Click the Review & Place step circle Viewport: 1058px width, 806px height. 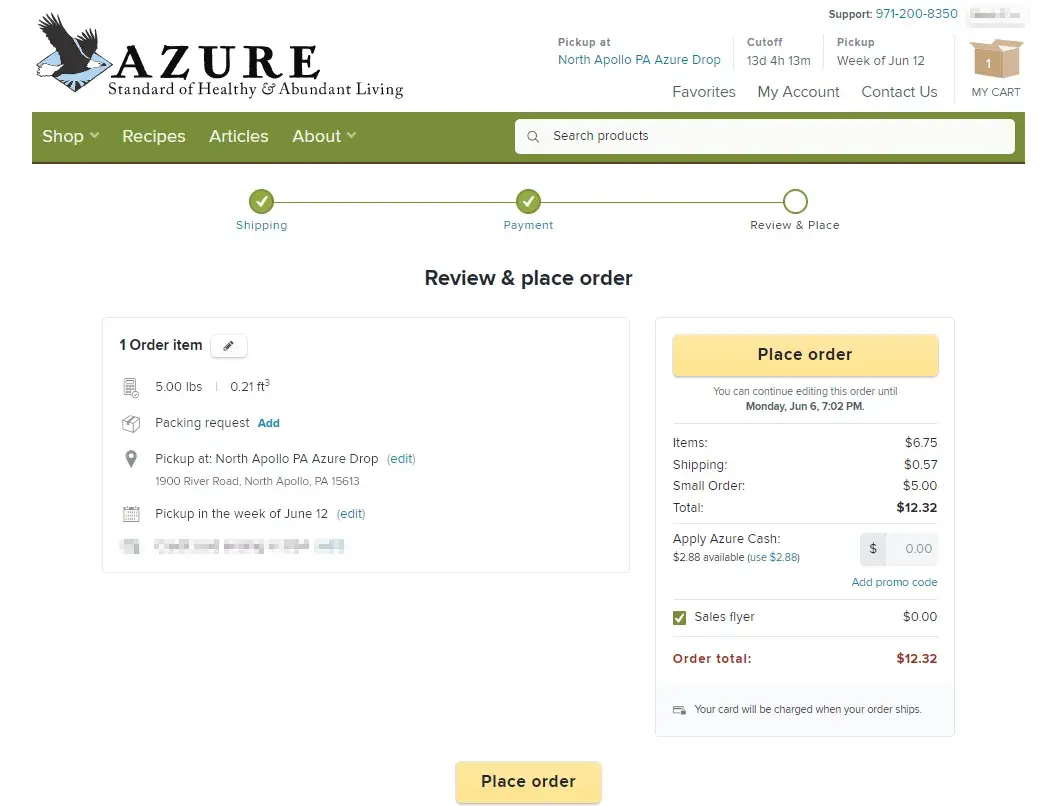pos(795,202)
